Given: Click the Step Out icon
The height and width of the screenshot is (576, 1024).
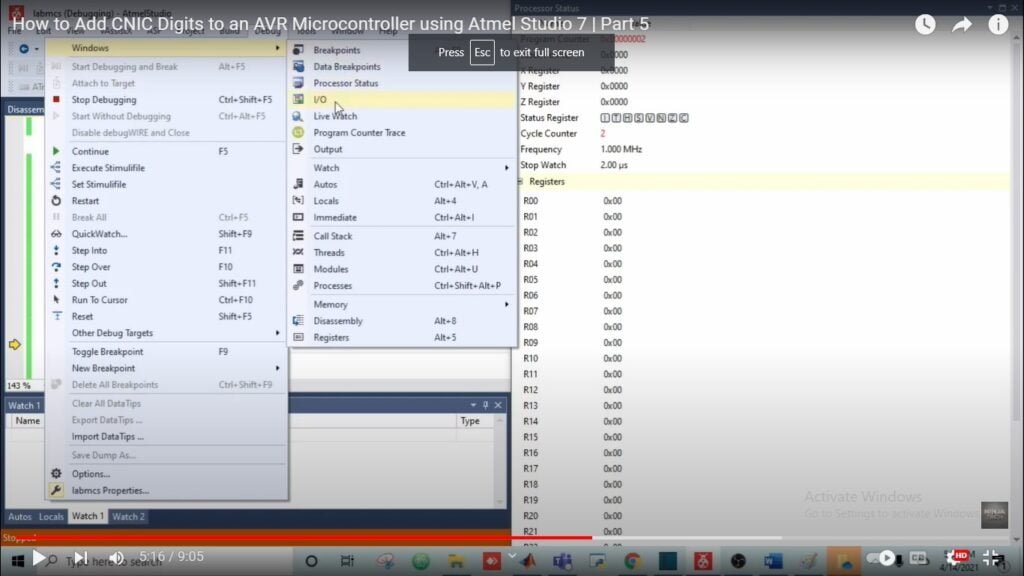Looking at the screenshot, I should pyautogui.click(x=56, y=283).
